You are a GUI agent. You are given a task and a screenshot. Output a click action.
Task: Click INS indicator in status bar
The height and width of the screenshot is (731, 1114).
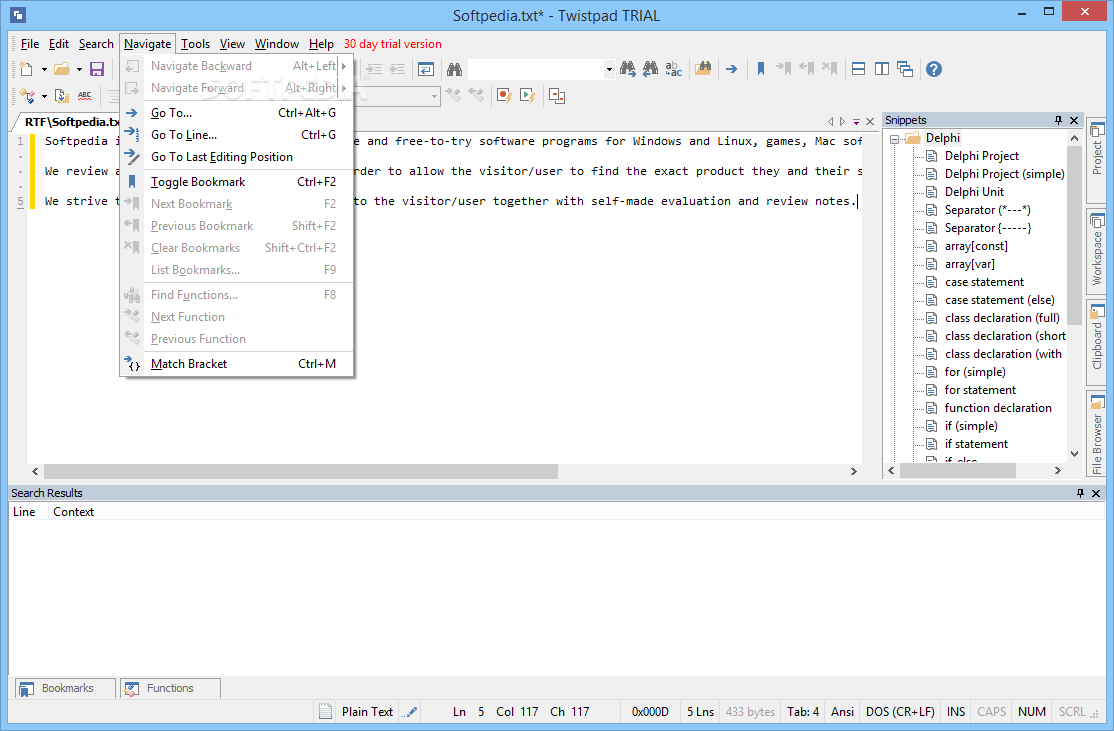[x=956, y=712]
